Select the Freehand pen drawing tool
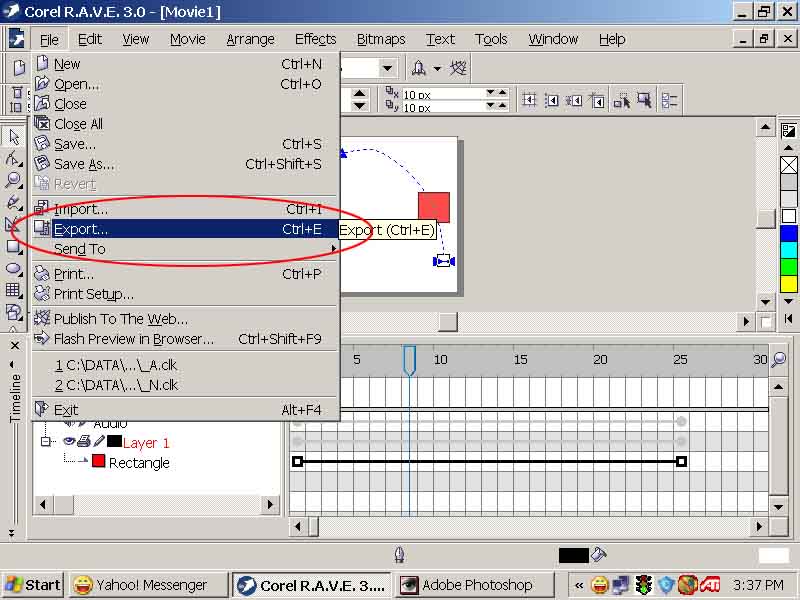Viewport: 800px width, 600px height. [14, 203]
